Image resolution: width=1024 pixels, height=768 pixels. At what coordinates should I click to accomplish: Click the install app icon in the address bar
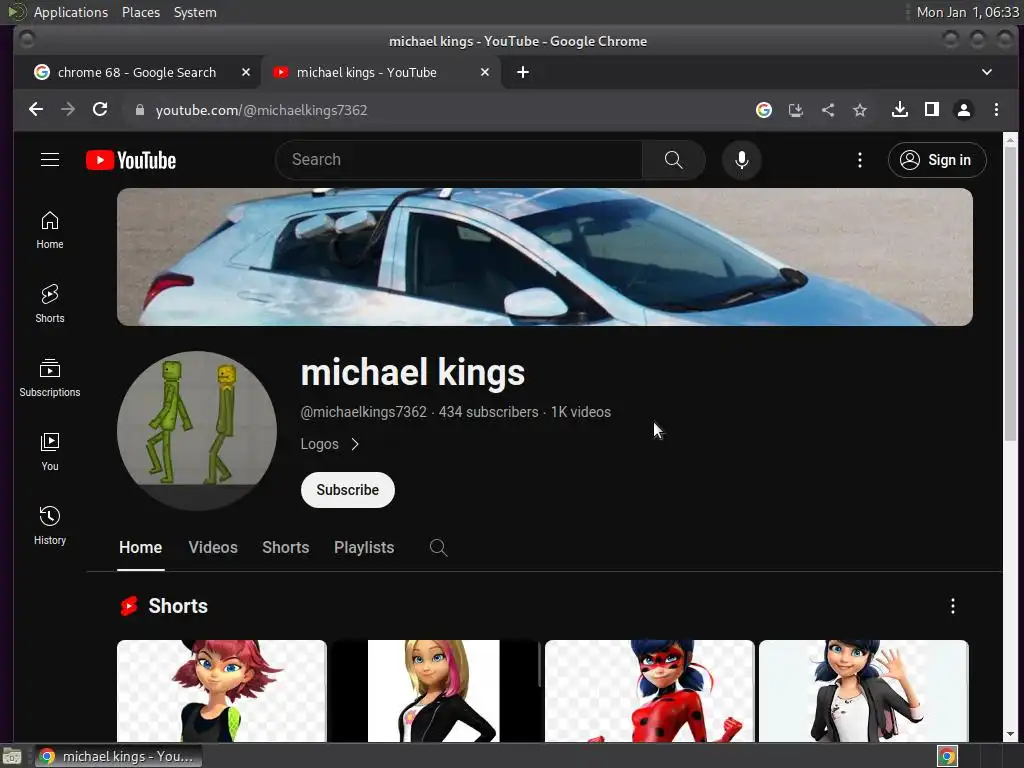click(795, 110)
